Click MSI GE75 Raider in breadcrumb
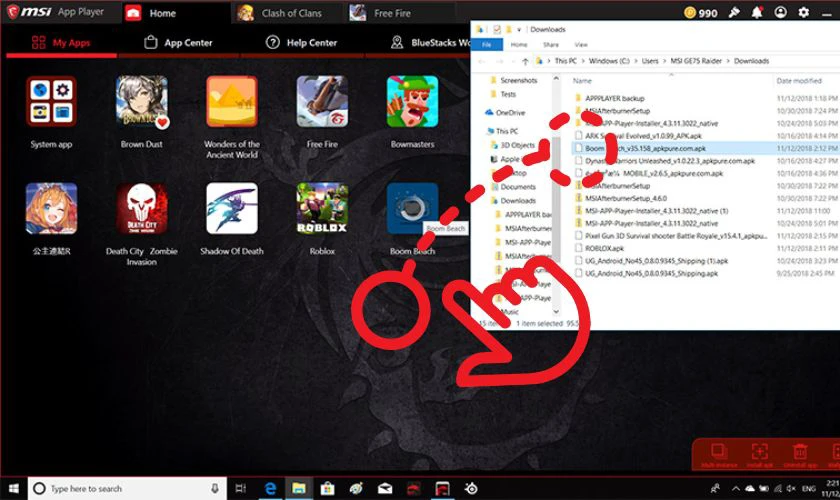840x500 pixels. [x=696, y=61]
